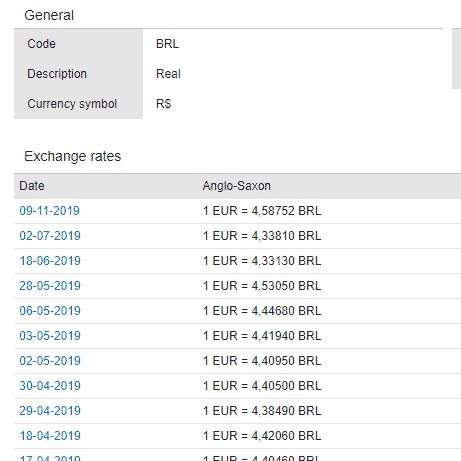Select the rate 1 EUR = 4,53050 BRL
This screenshot has width=461, height=461.
coord(262,286)
